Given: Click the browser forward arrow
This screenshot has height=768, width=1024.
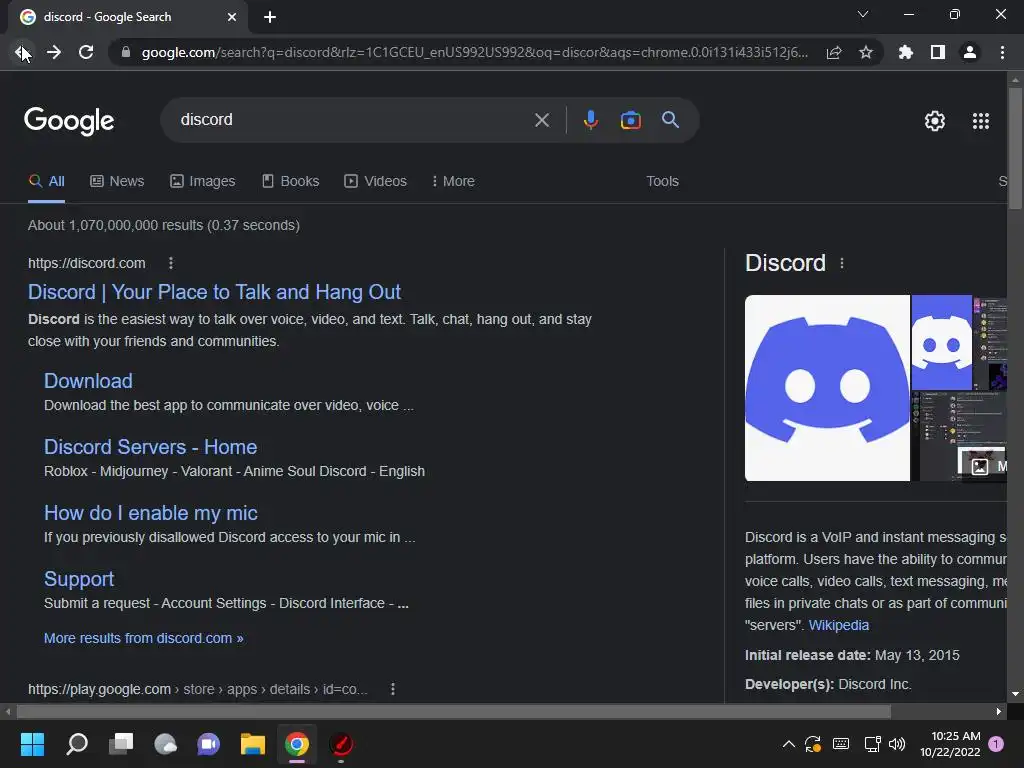Looking at the screenshot, I should pyautogui.click(x=54, y=52).
